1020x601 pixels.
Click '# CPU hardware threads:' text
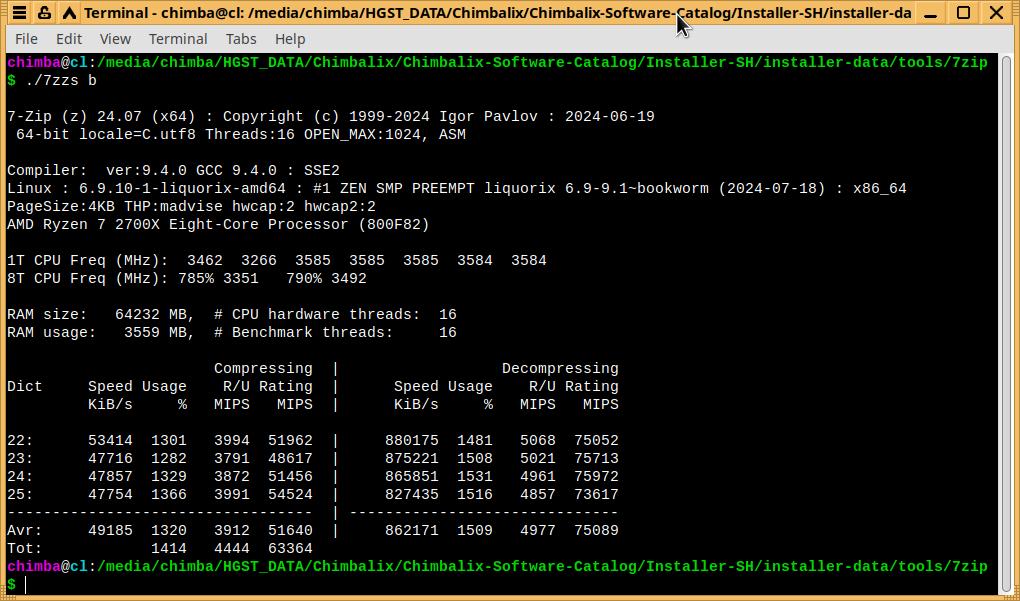(317, 315)
